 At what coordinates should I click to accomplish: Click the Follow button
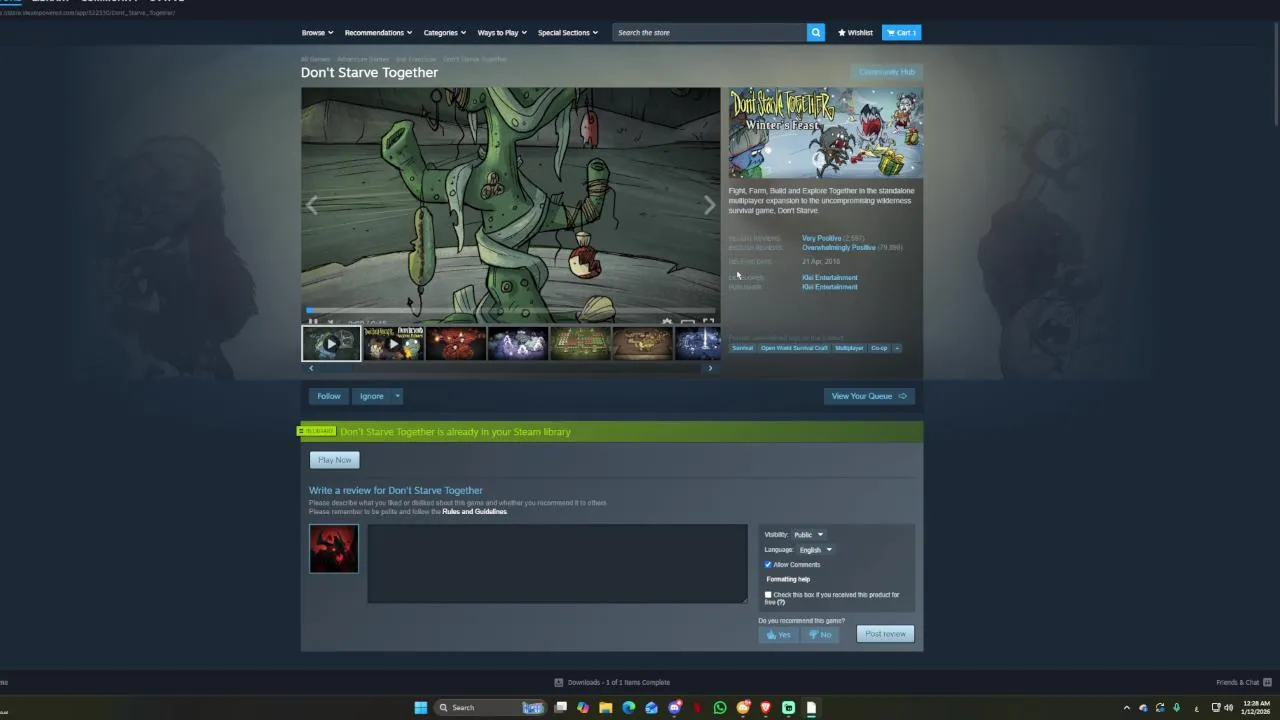[329, 396]
